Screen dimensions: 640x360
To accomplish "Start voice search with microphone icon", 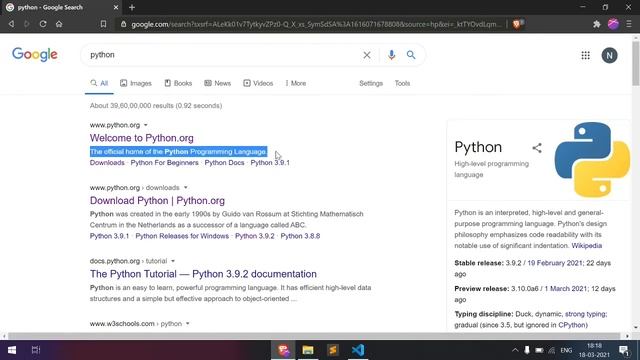I will pyautogui.click(x=391, y=55).
